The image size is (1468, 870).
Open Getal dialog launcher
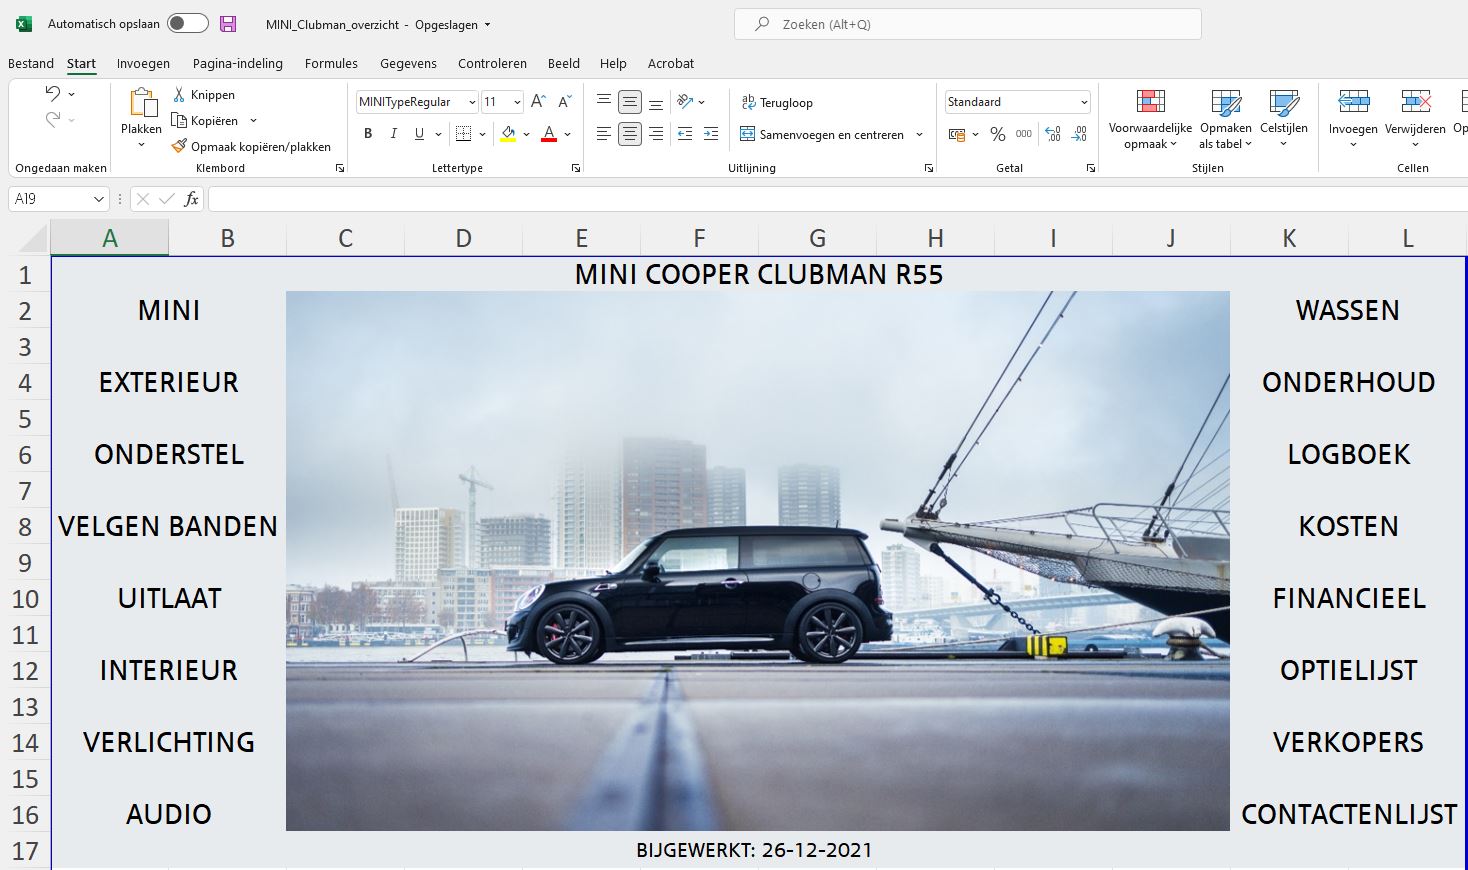click(x=1090, y=168)
